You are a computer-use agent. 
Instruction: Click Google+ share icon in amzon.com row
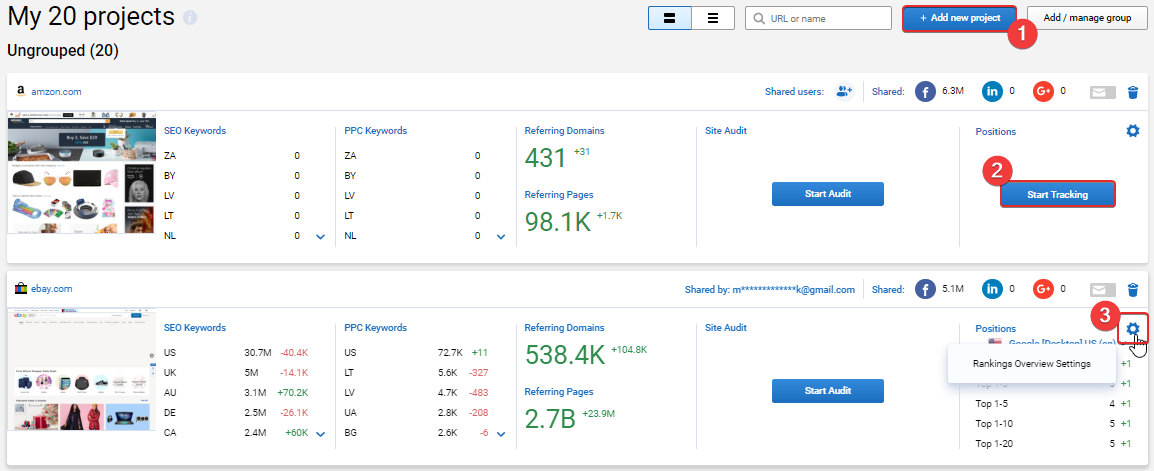point(1043,91)
